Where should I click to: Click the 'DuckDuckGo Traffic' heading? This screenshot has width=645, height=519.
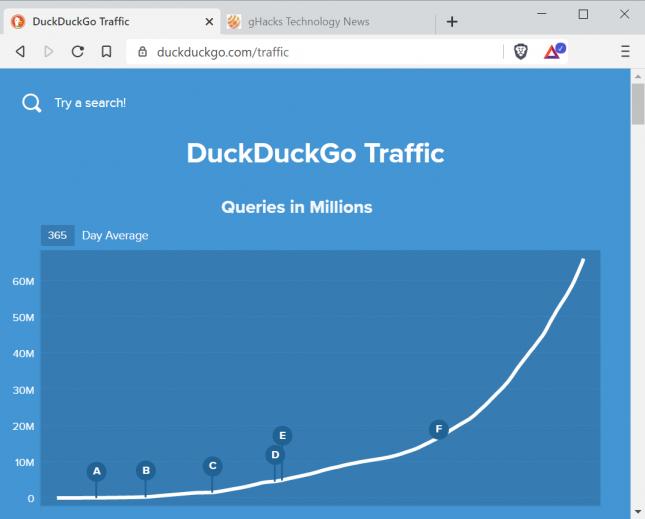coord(316,153)
